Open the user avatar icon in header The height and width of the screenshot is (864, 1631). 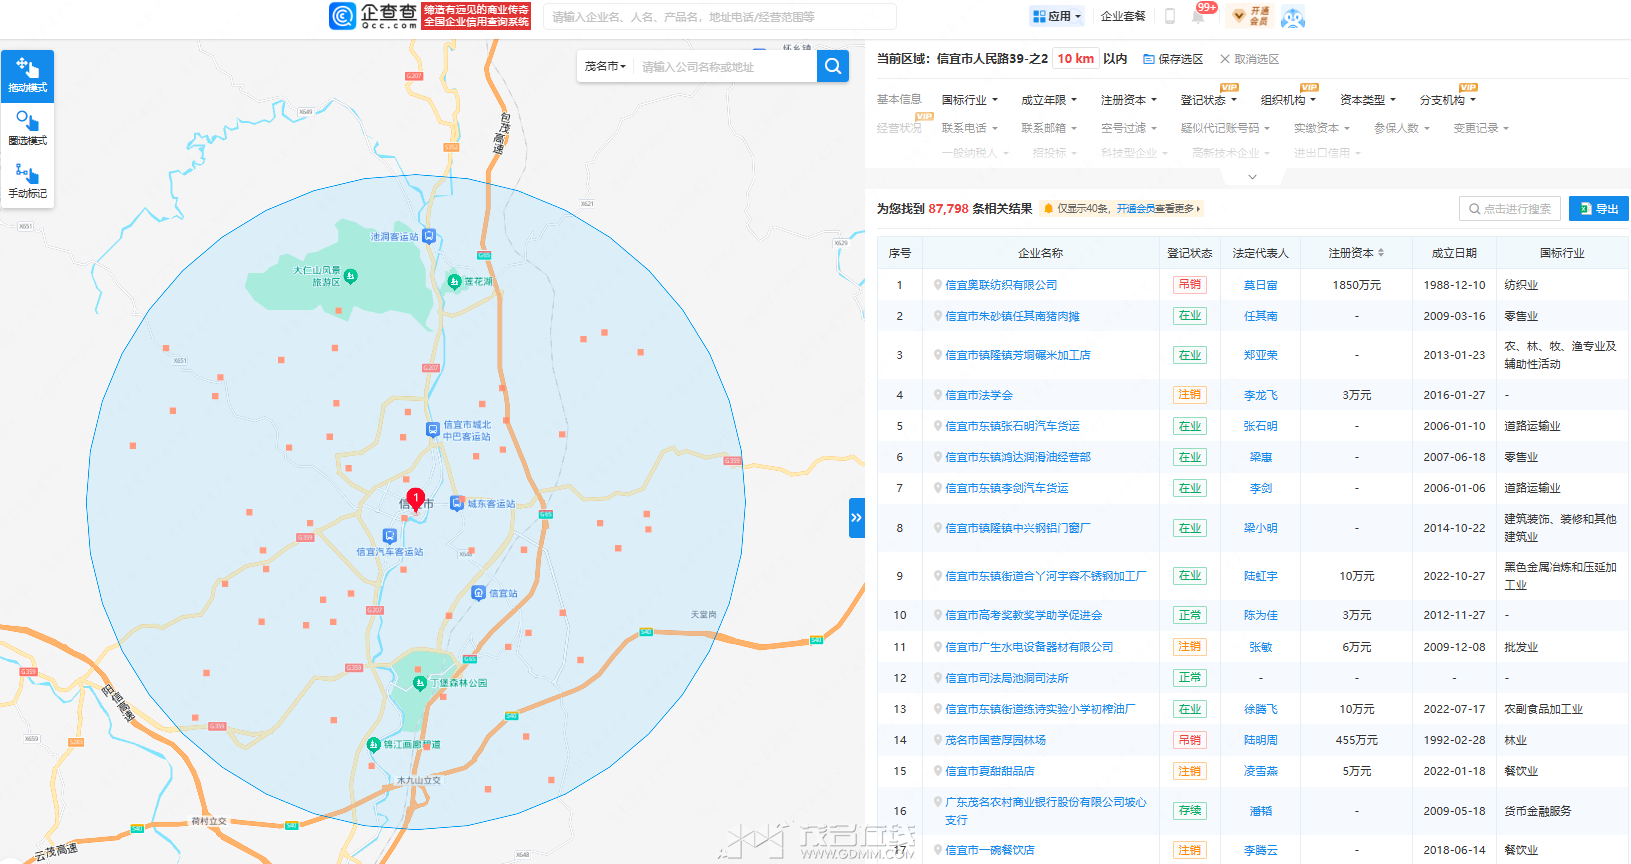1293,16
